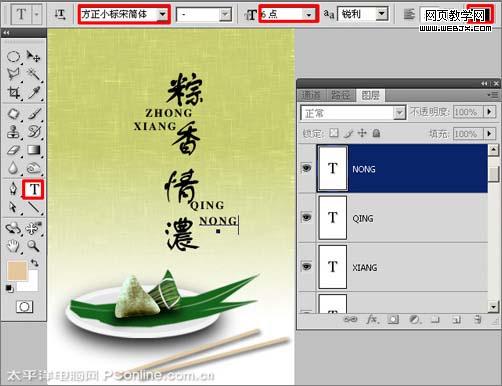
Task: Select the Elliptical Marquee tool
Action: (x=13, y=56)
